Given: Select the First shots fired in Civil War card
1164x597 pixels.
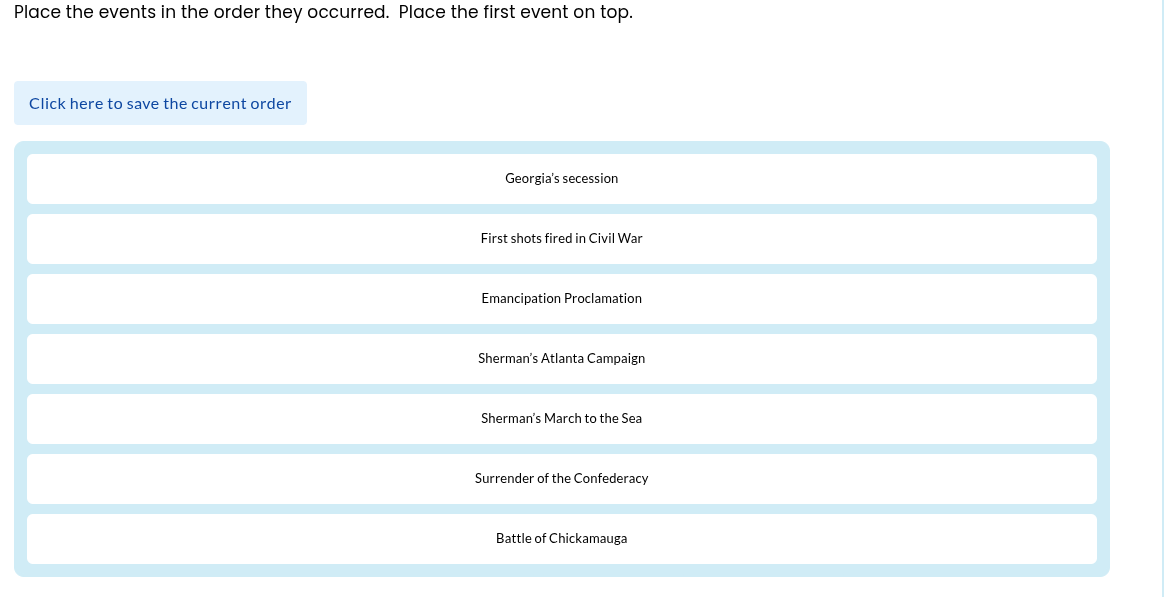Looking at the screenshot, I should click(x=561, y=238).
